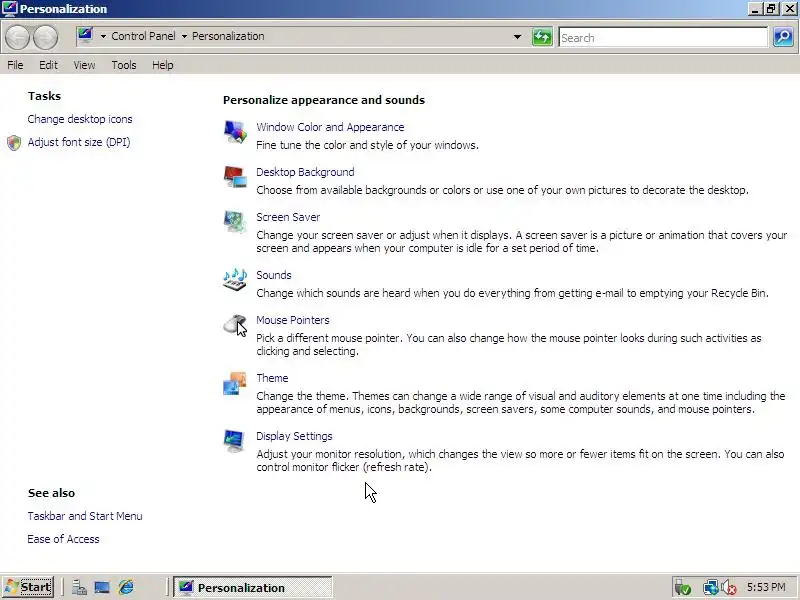
Task: Open the Sounds link
Action: (274, 275)
